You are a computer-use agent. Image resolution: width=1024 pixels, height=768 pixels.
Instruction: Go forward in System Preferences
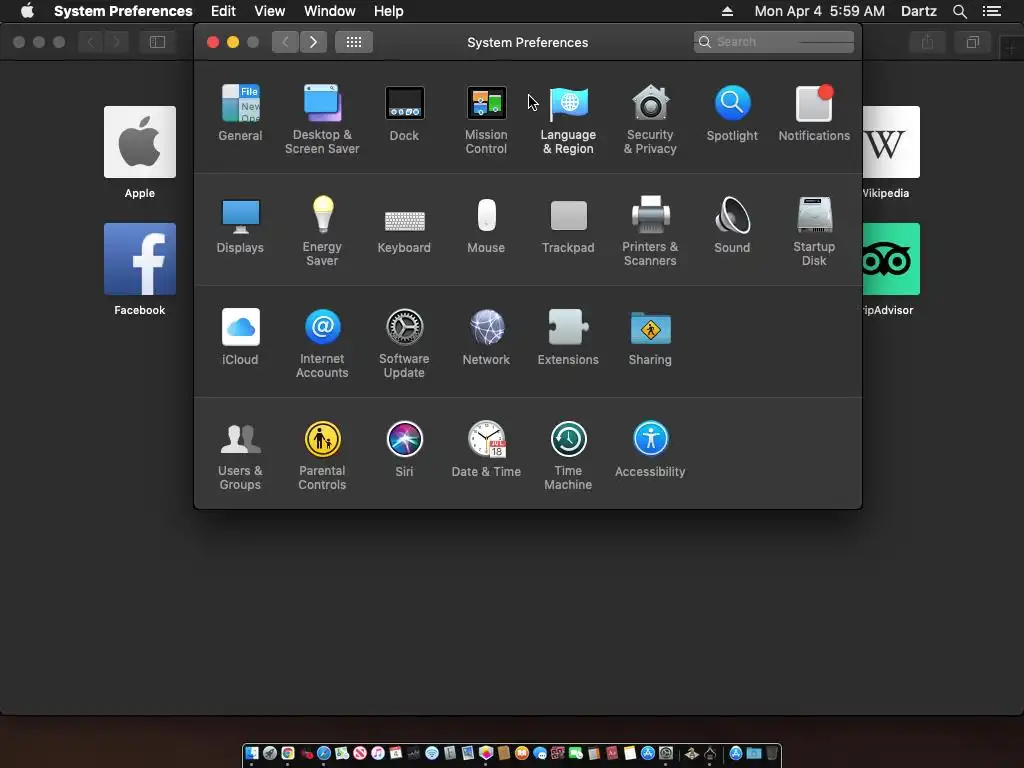pos(313,42)
